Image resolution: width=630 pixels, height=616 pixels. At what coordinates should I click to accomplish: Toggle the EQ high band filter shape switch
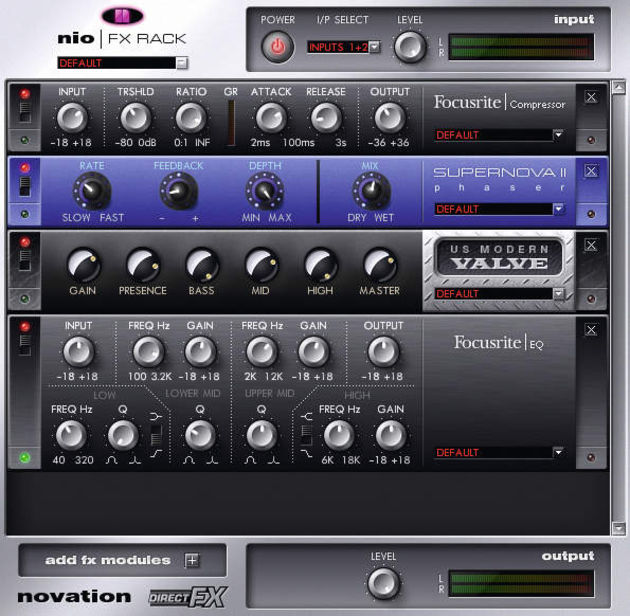tap(306, 435)
